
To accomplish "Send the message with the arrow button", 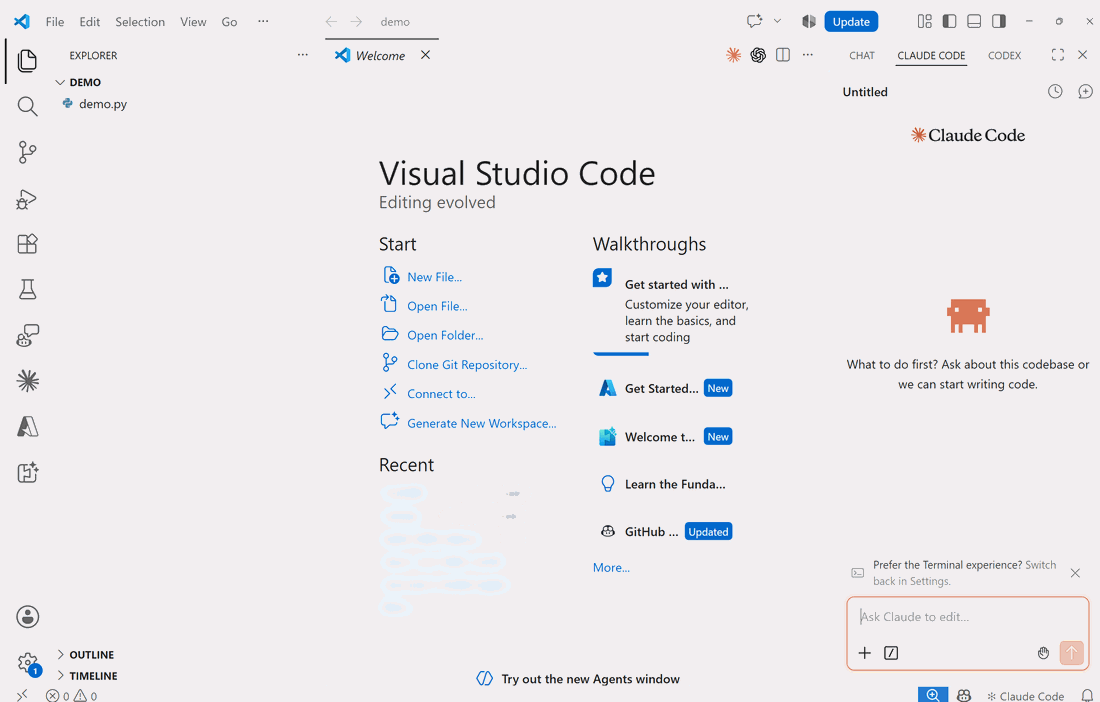I will pos(1071,653).
